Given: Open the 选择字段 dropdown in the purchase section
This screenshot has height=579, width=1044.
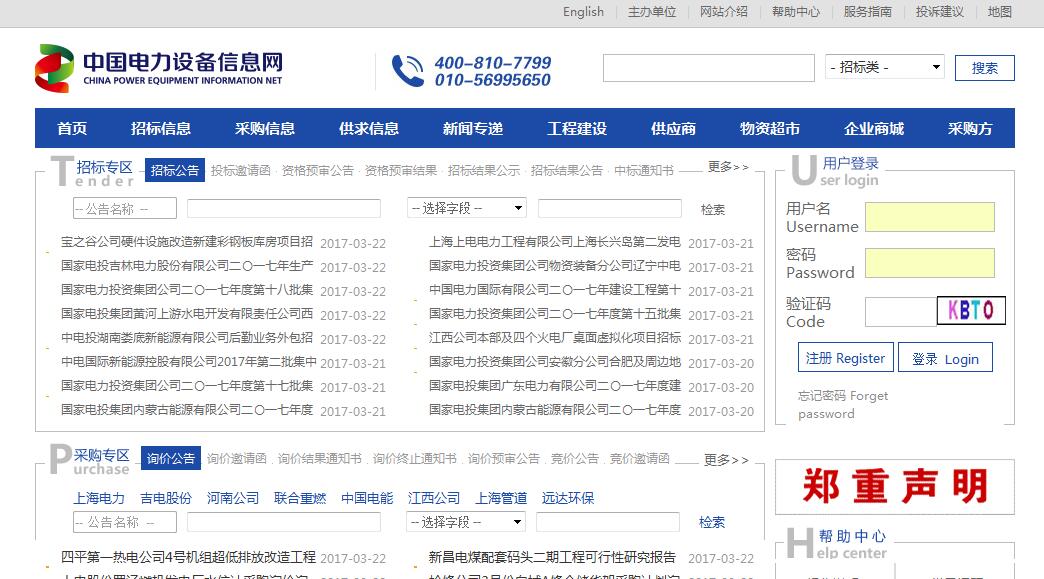Looking at the screenshot, I should pos(466,522).
